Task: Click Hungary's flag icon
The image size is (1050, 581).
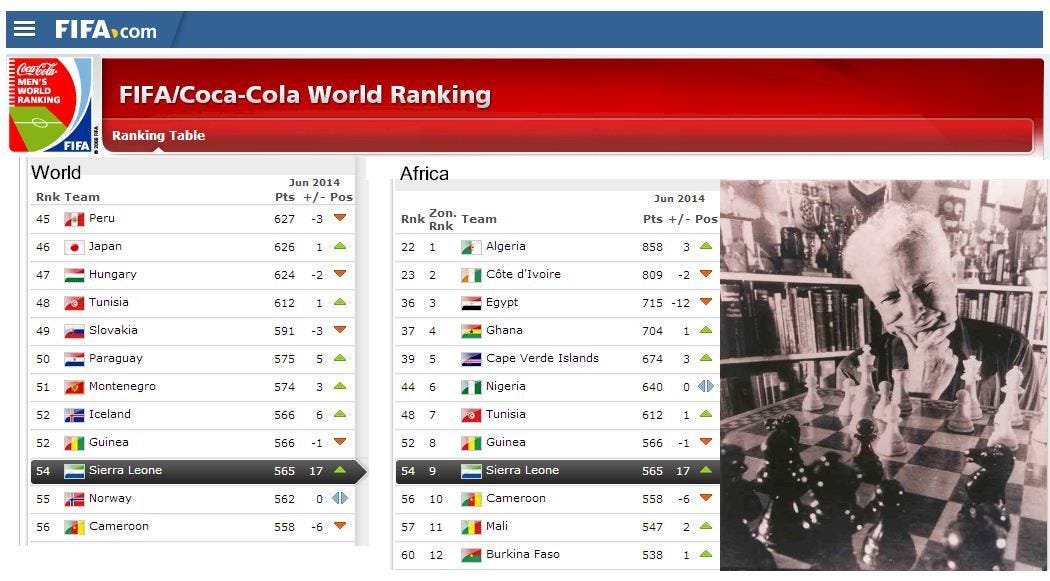Action: 74,275
